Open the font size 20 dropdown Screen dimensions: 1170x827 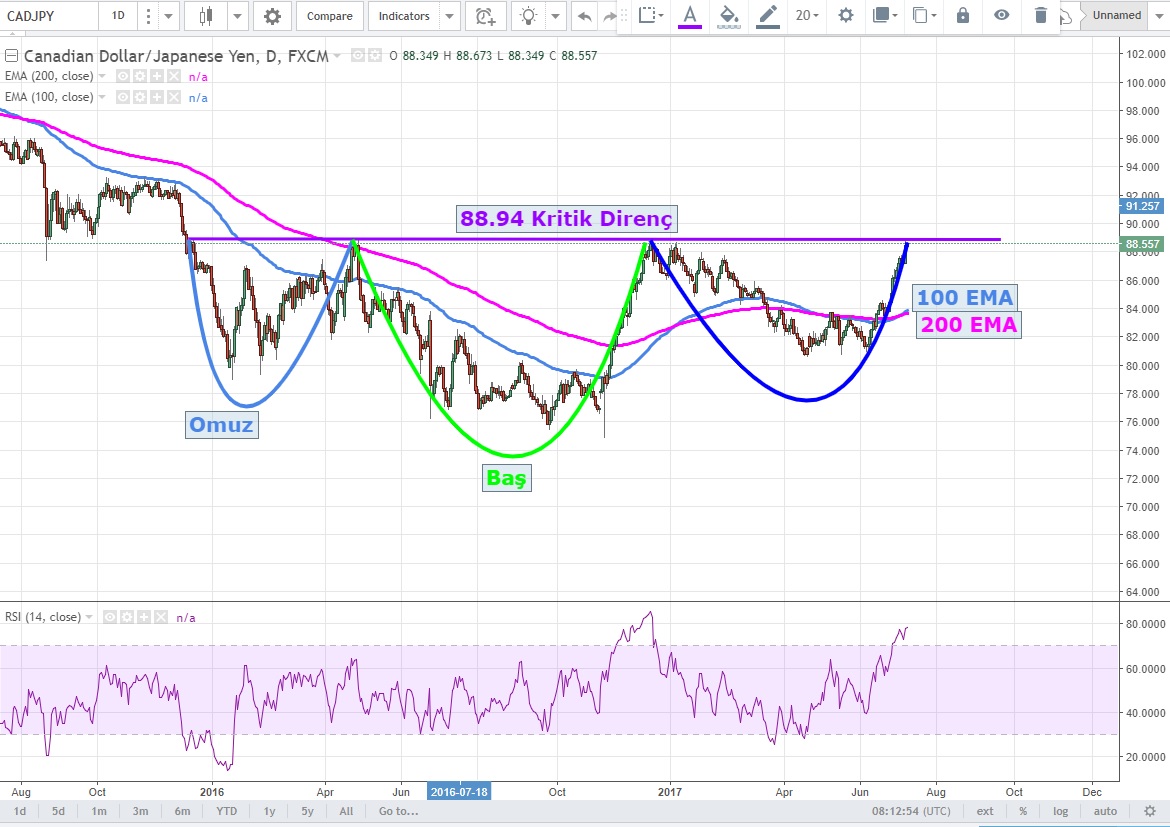(x=807, y=16)
